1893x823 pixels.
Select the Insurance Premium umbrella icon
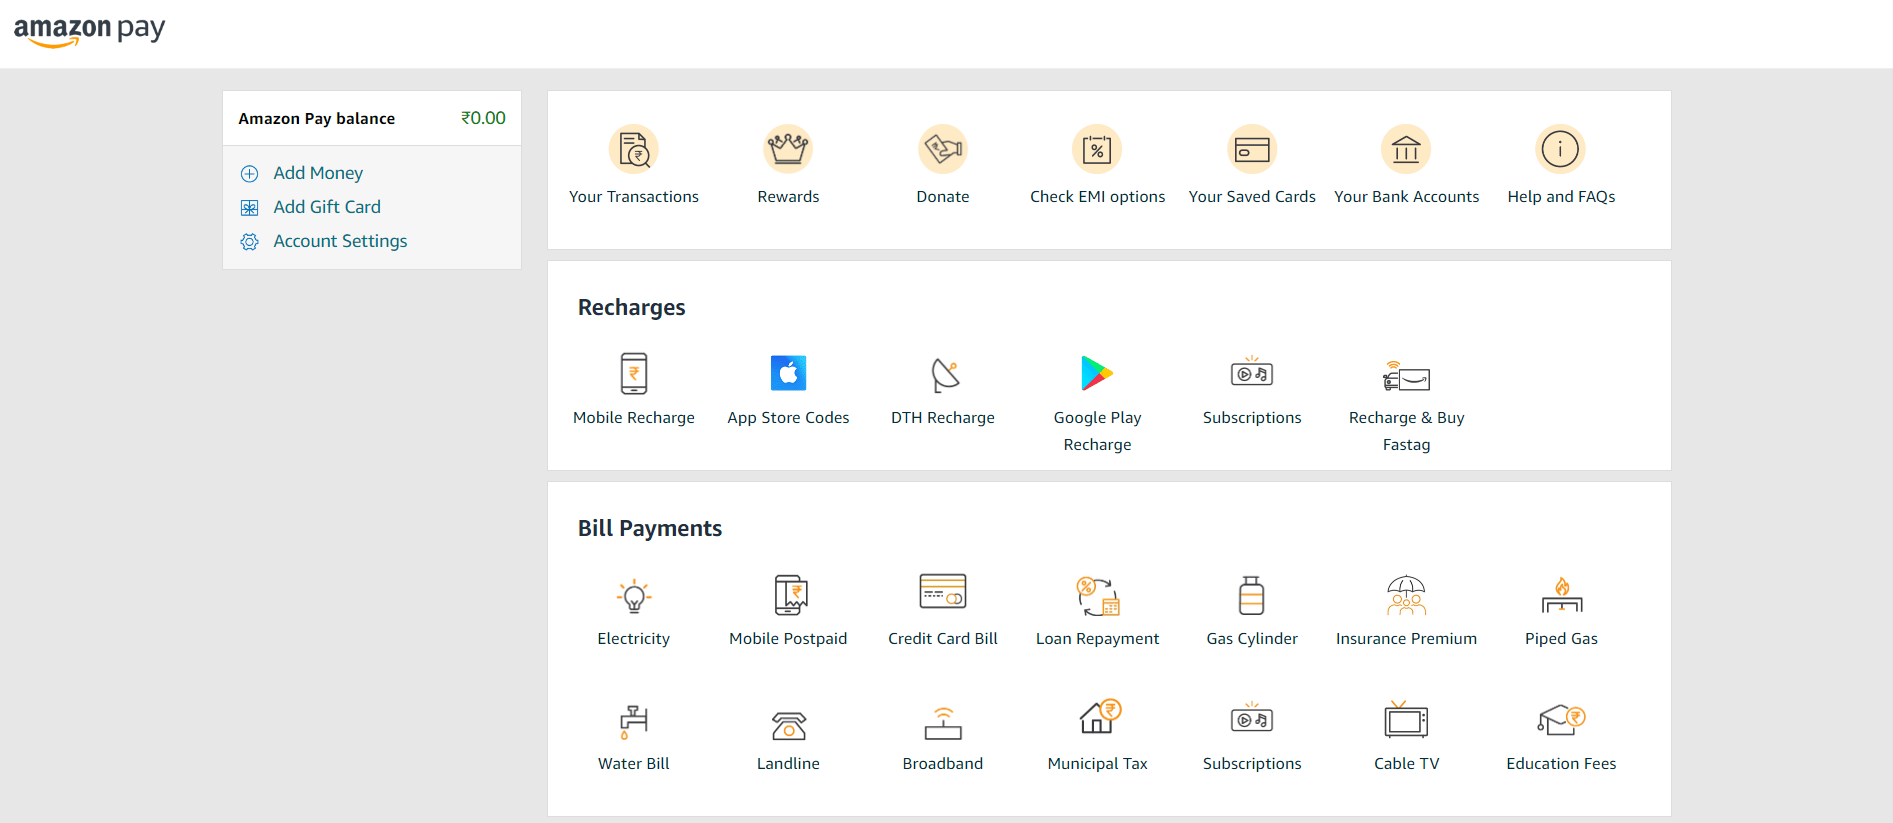pos(1406,595)
